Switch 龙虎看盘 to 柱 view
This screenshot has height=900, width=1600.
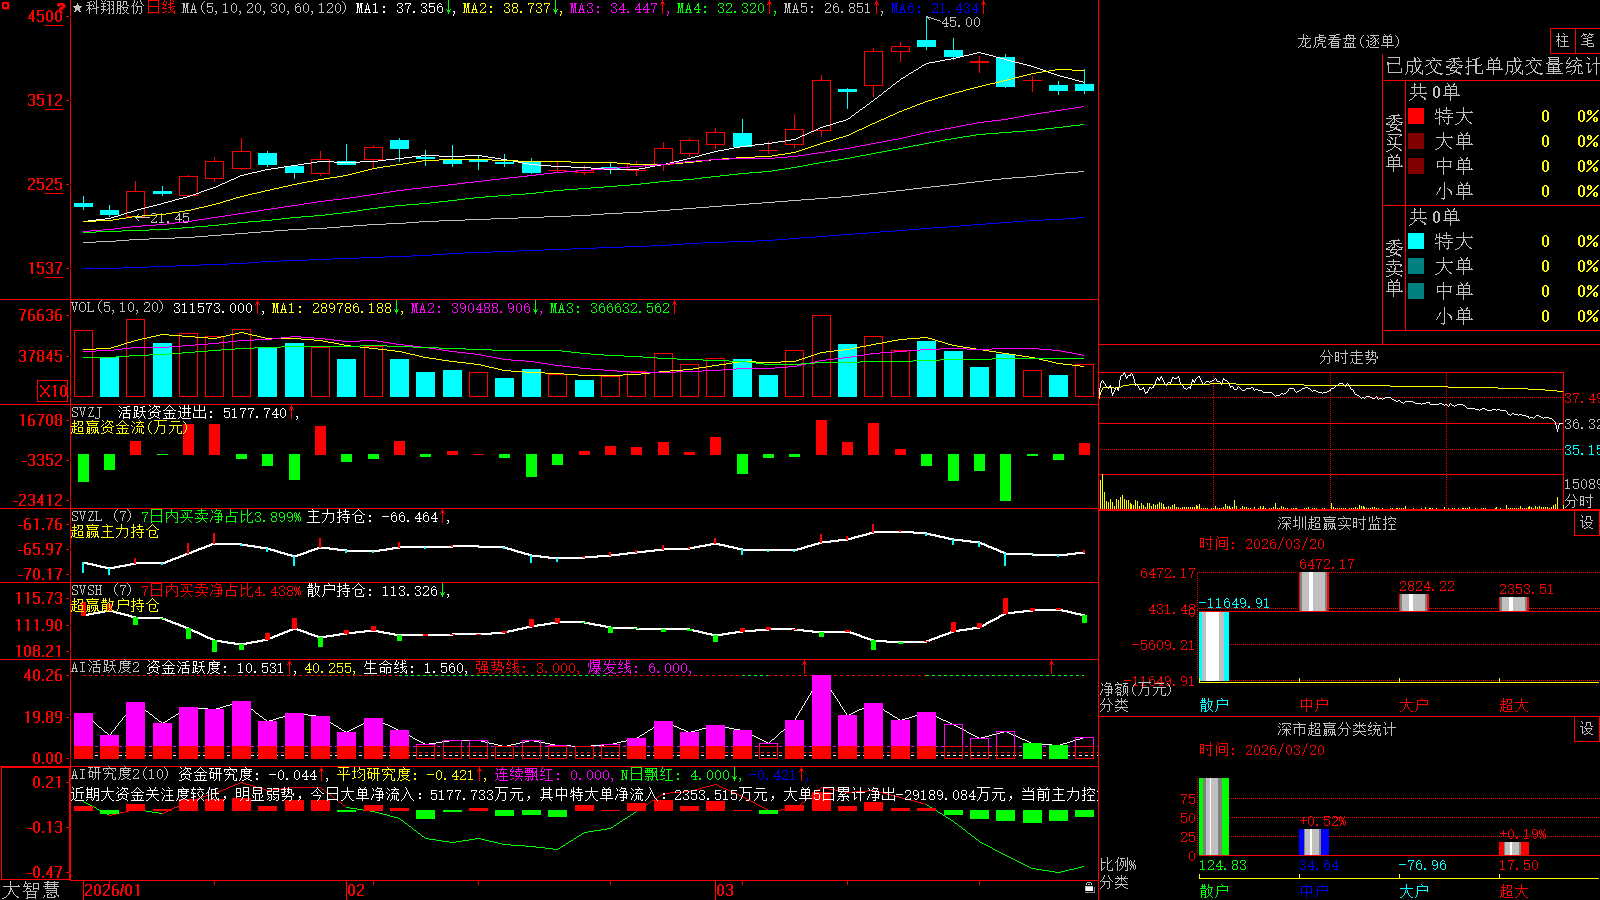point(1562,40)
